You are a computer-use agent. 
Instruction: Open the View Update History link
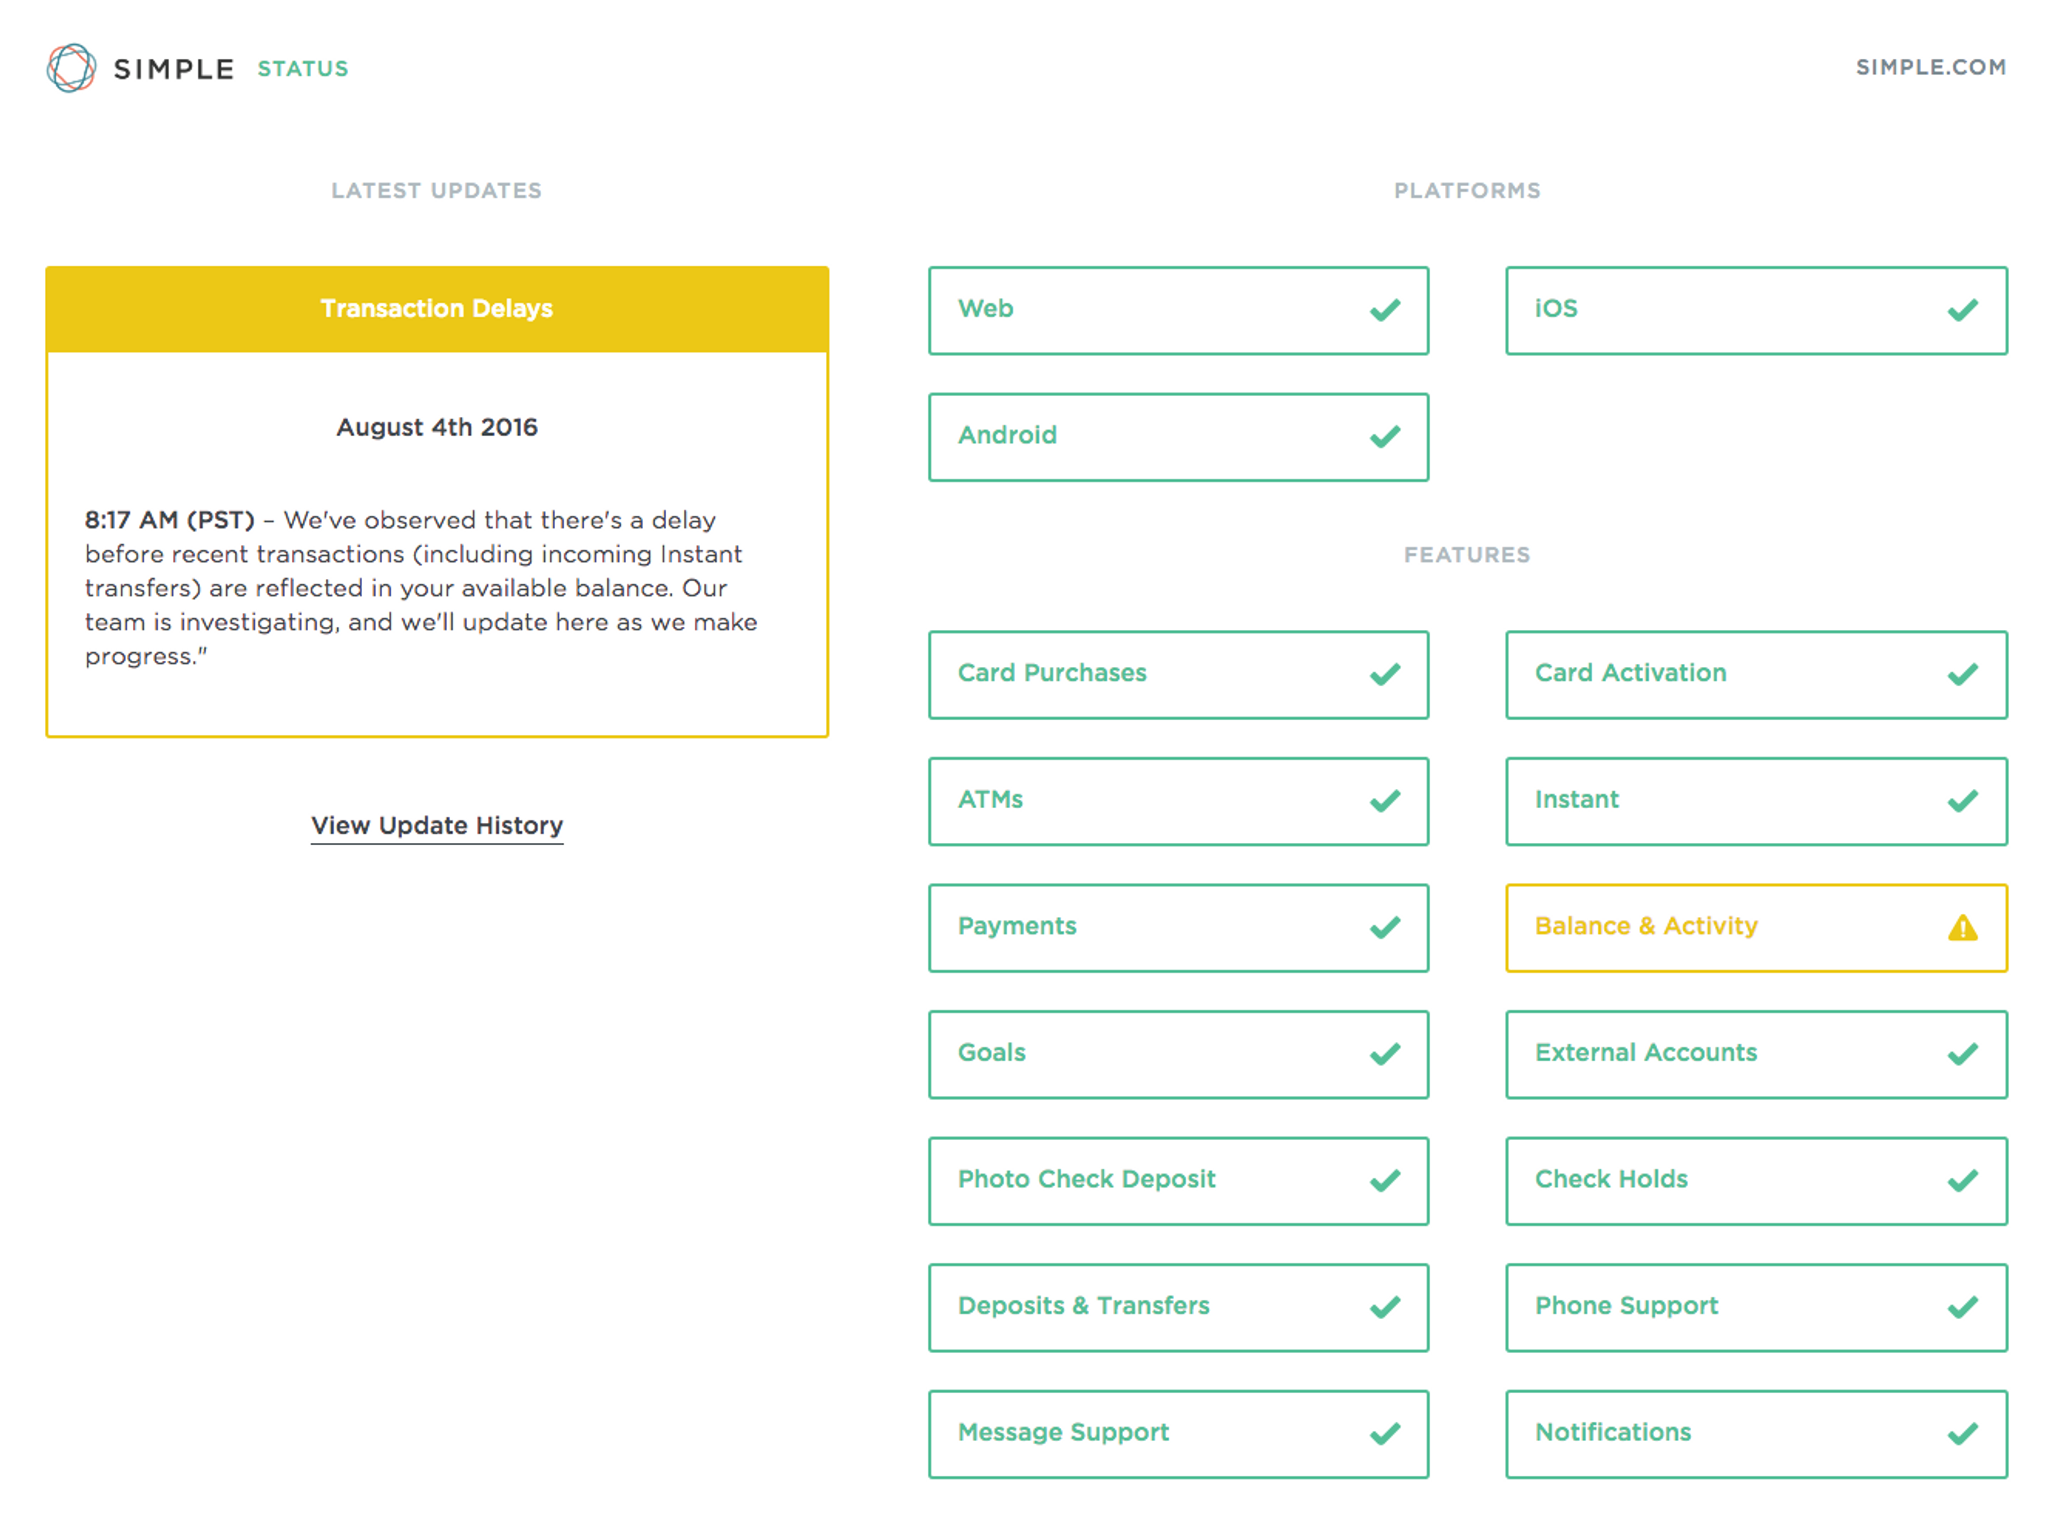(437, 826)
